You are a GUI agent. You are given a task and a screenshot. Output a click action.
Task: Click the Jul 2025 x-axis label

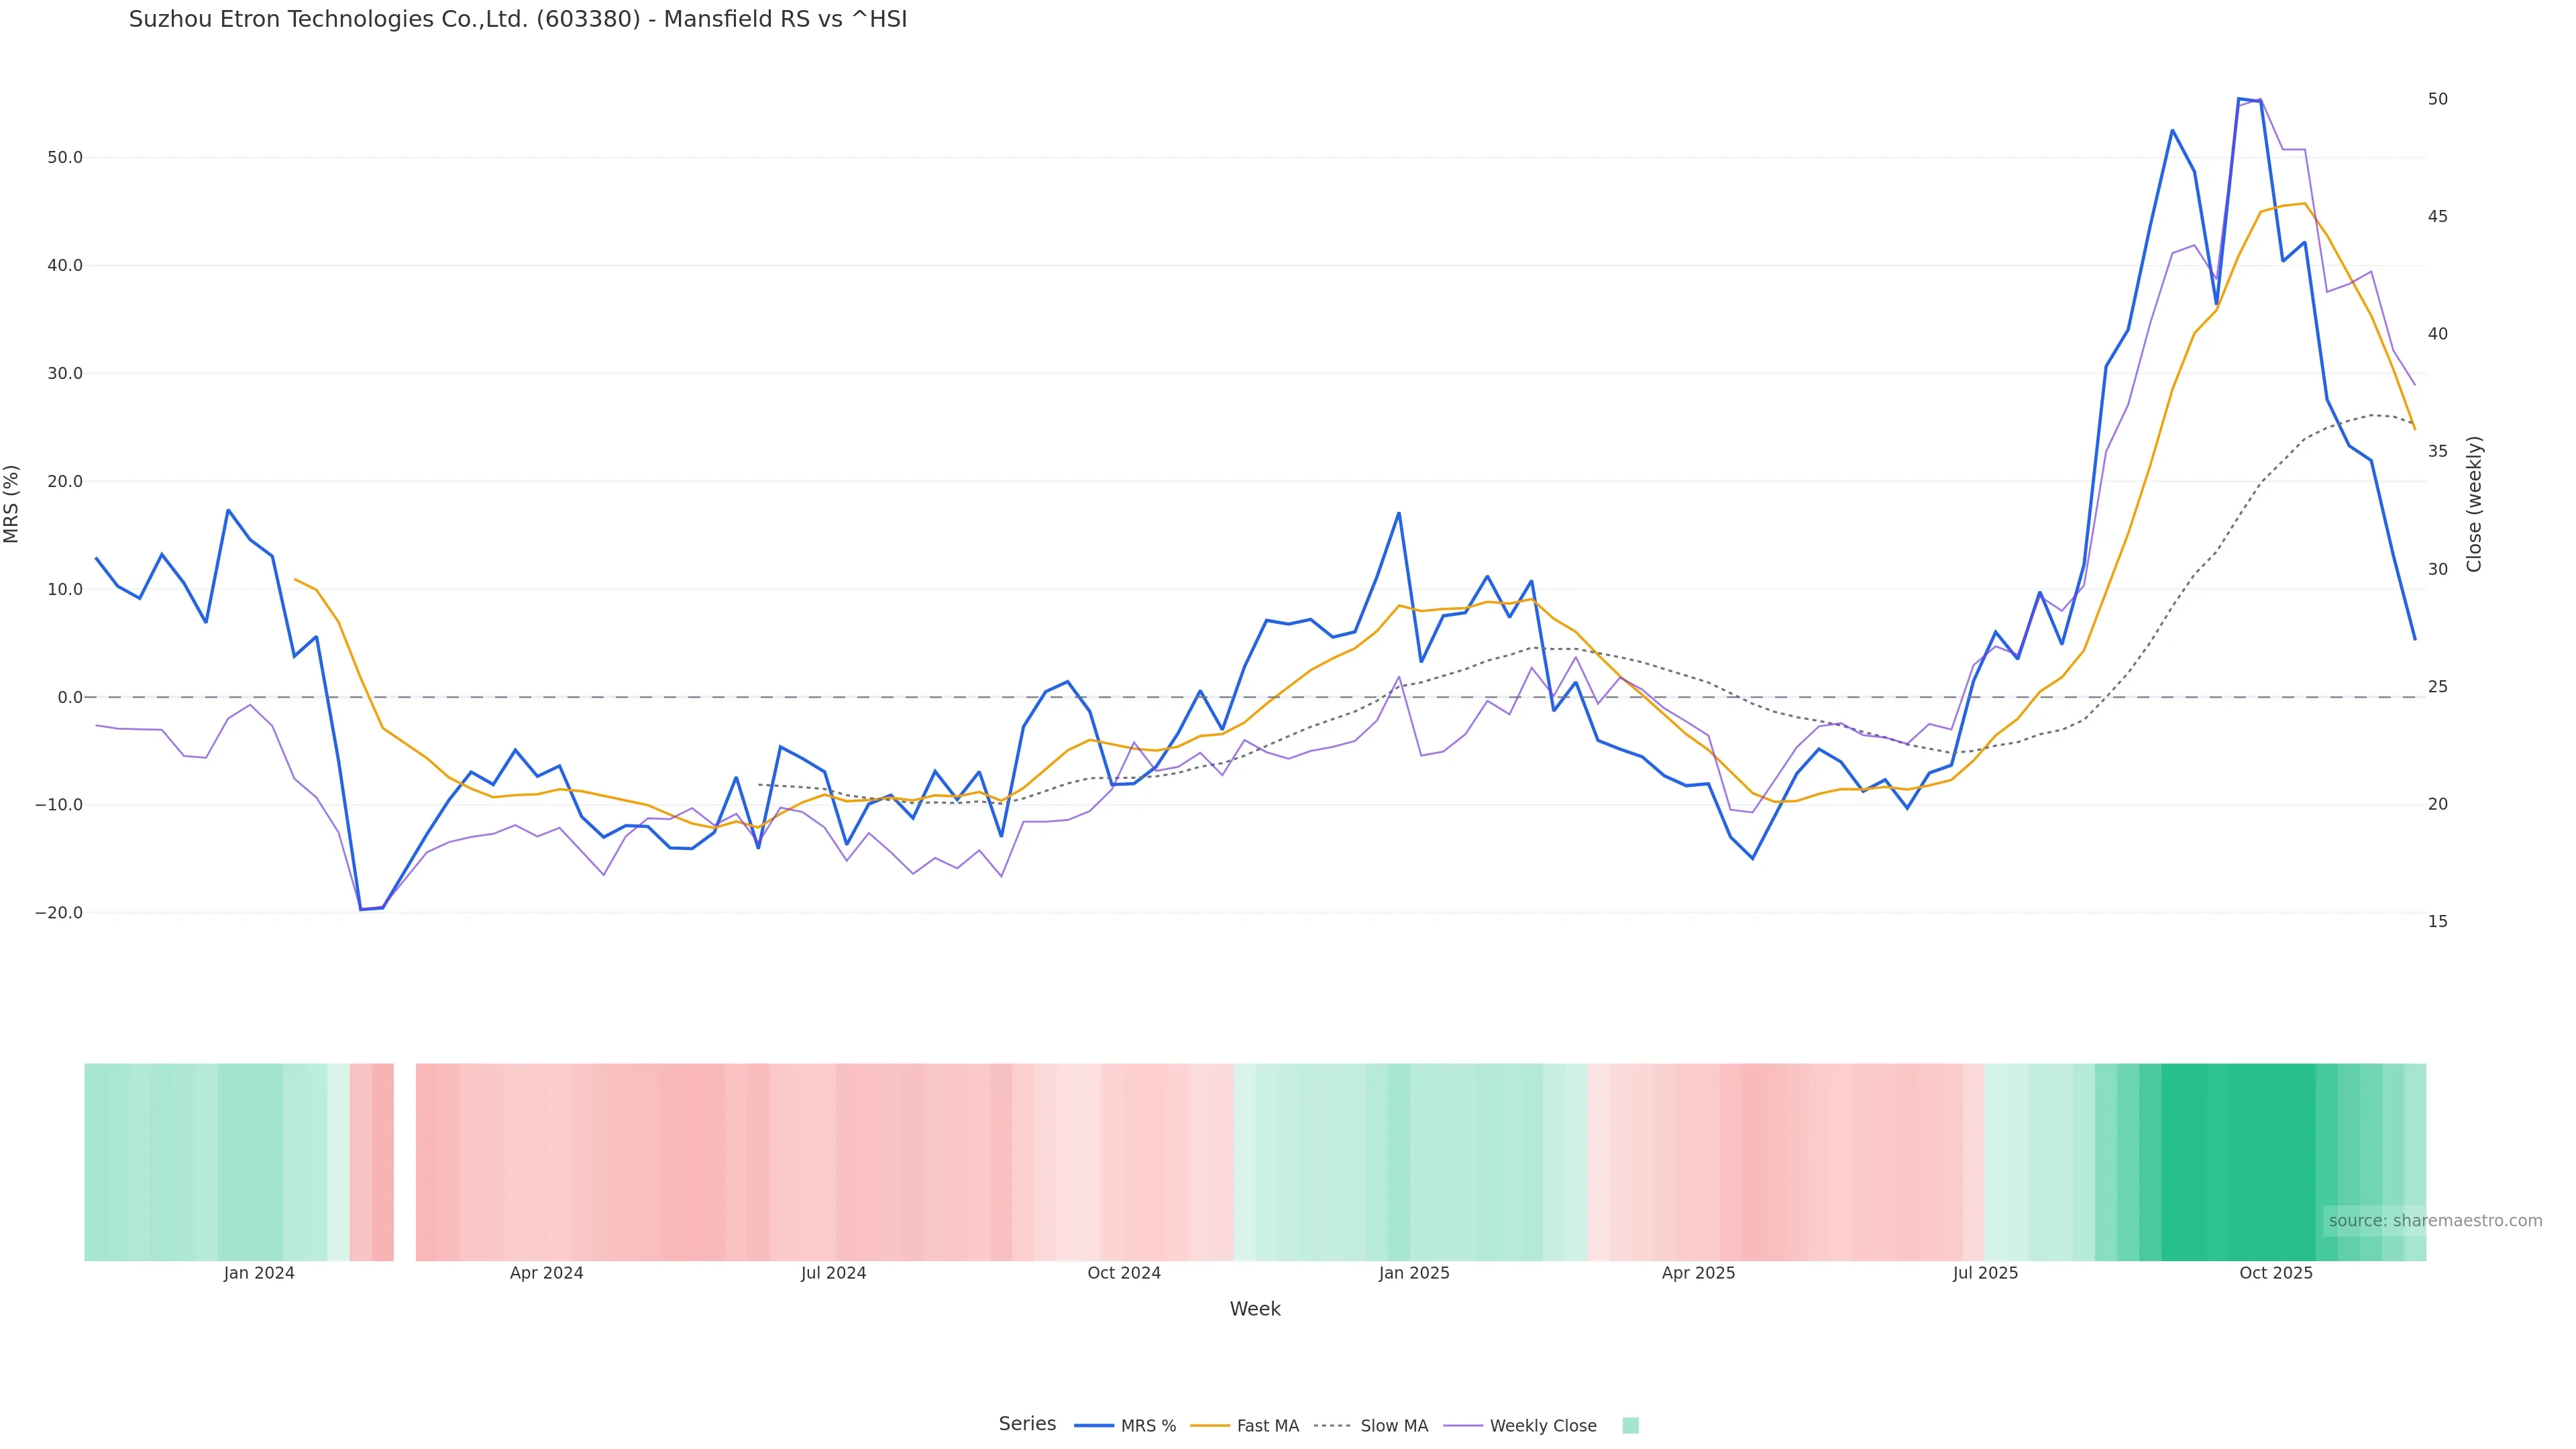(x=1985, y=1274)
